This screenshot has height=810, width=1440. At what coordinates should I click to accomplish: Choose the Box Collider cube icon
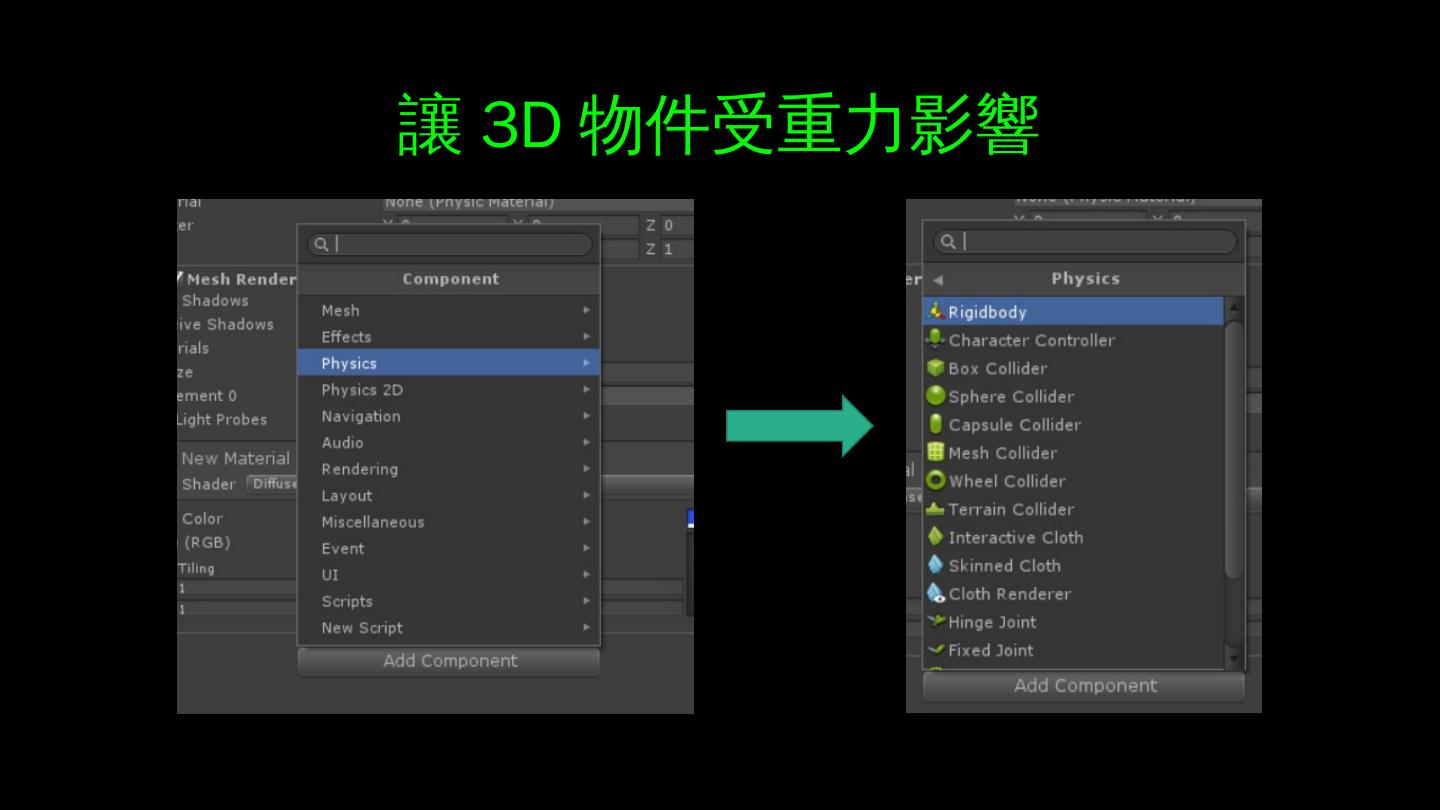(936, 368)
